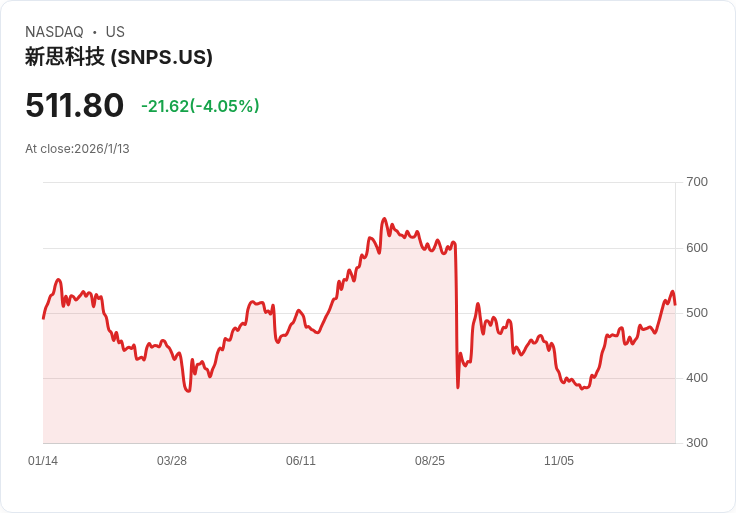Click the 700 y-axis label
The width and height of the screenshot is (736, 513).
click(x=697, y=182)
